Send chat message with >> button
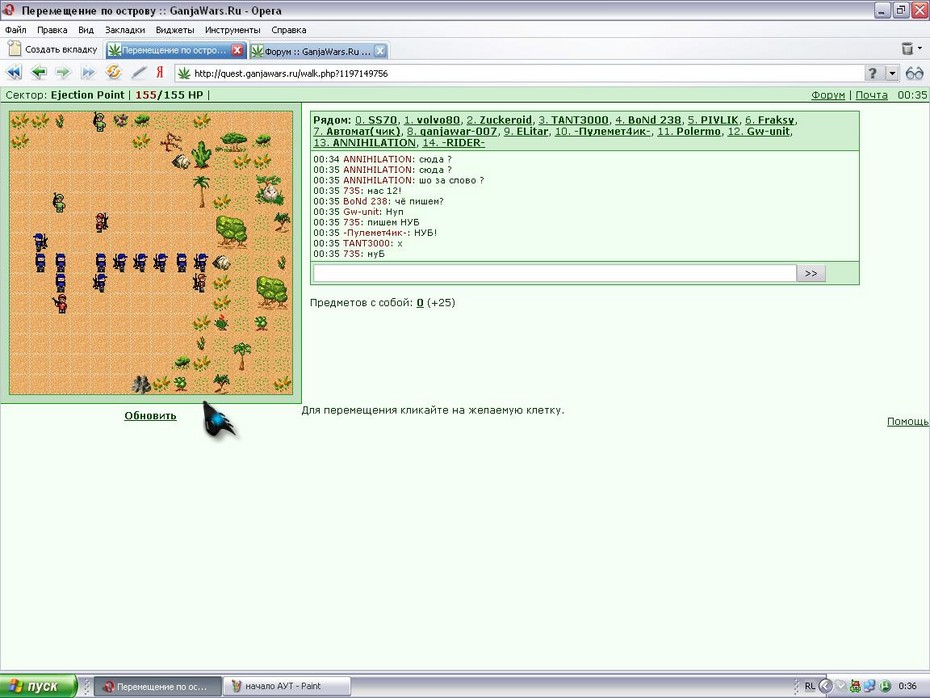The image size is (930, 698). tap(811, 273)
